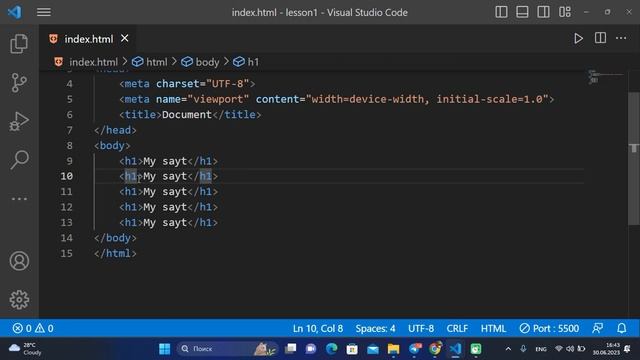Click the closing </body> tag on line 14
Screen dimensions: 640x360
pyautogui.click(x=115, y=238)
